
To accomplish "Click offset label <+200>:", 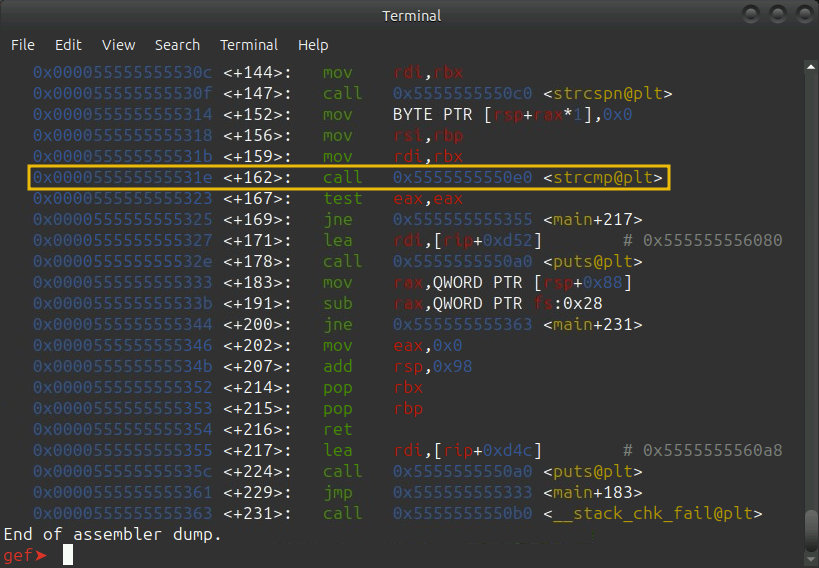I will [x=258, y=324].
